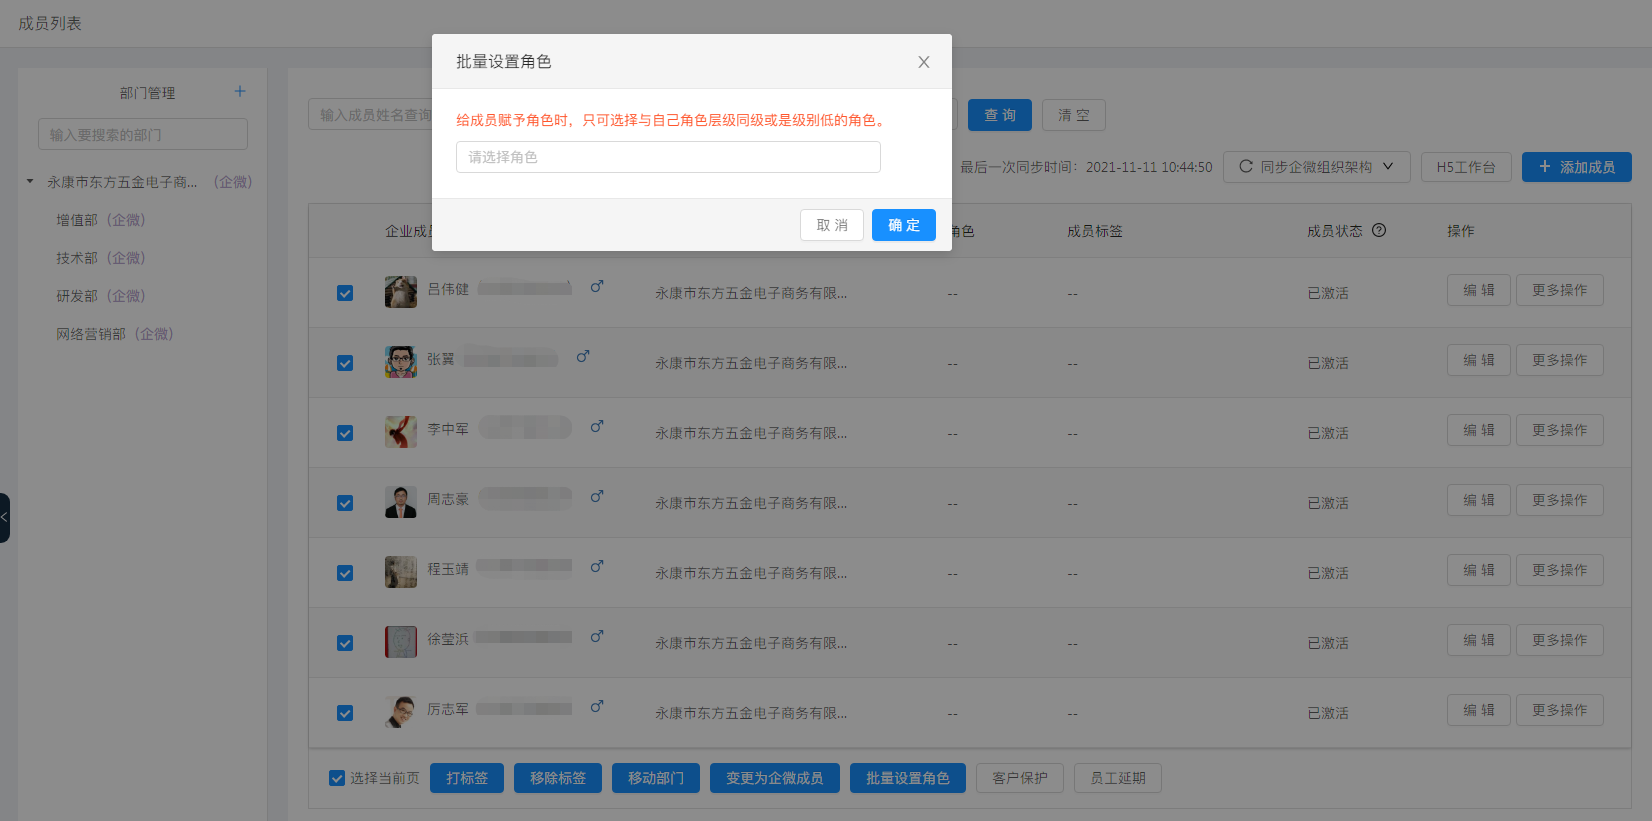The width and height of the screenshot is (1652, 821).
Task: Click the male gender icon for 厉志军
Action: point(597,706)
